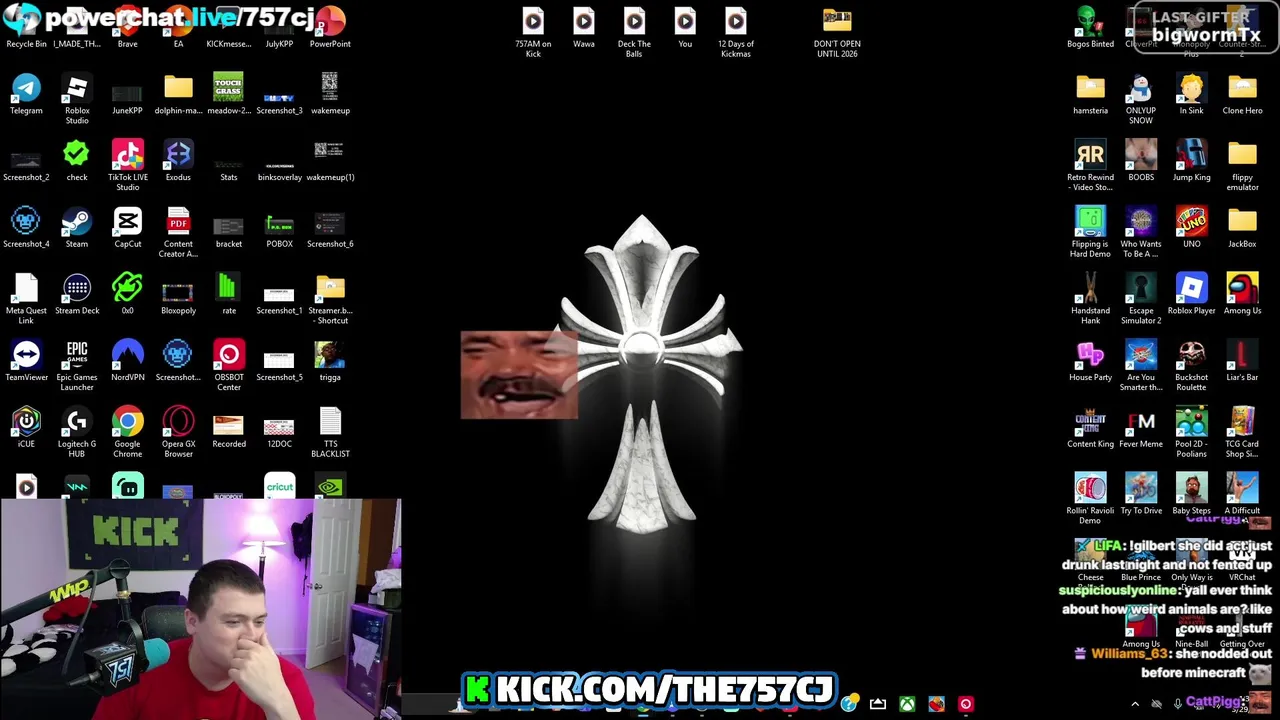1280x720 pixels.
Task: Open Escape Simulator 2 shortcut
Action: point(1141,299)
